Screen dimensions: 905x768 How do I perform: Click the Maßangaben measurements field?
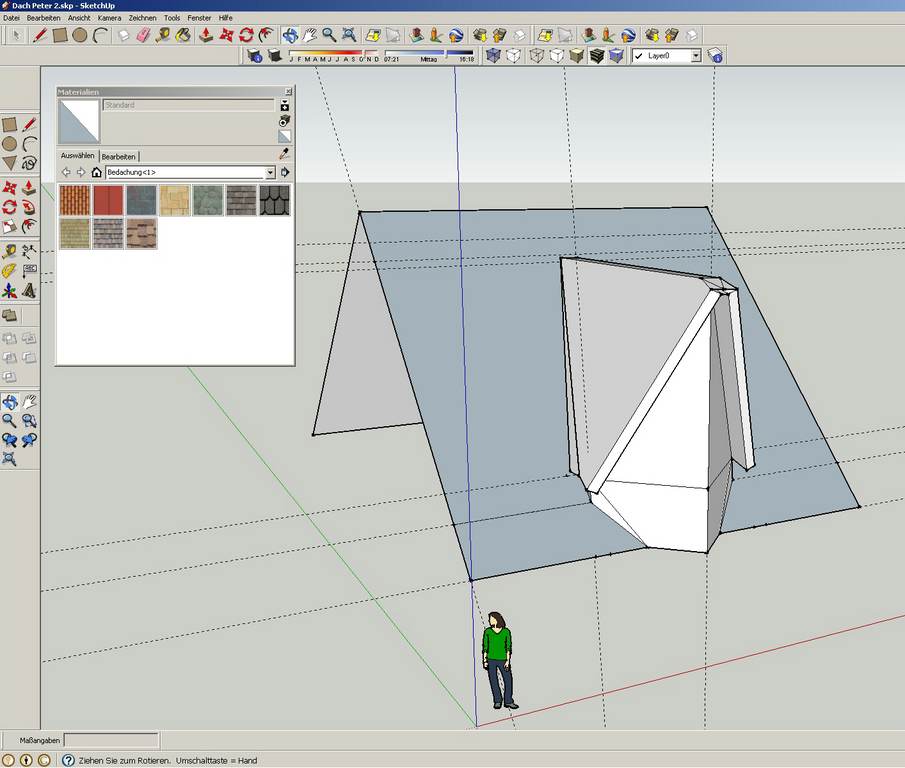click(x=111, y=740)
